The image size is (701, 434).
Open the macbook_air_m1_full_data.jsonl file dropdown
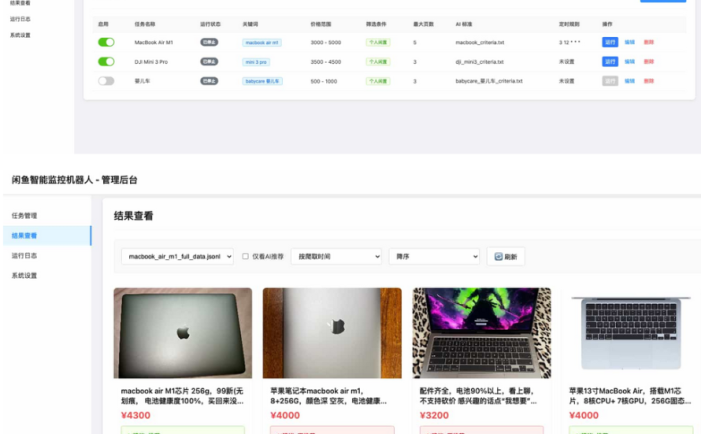(177, 257)
